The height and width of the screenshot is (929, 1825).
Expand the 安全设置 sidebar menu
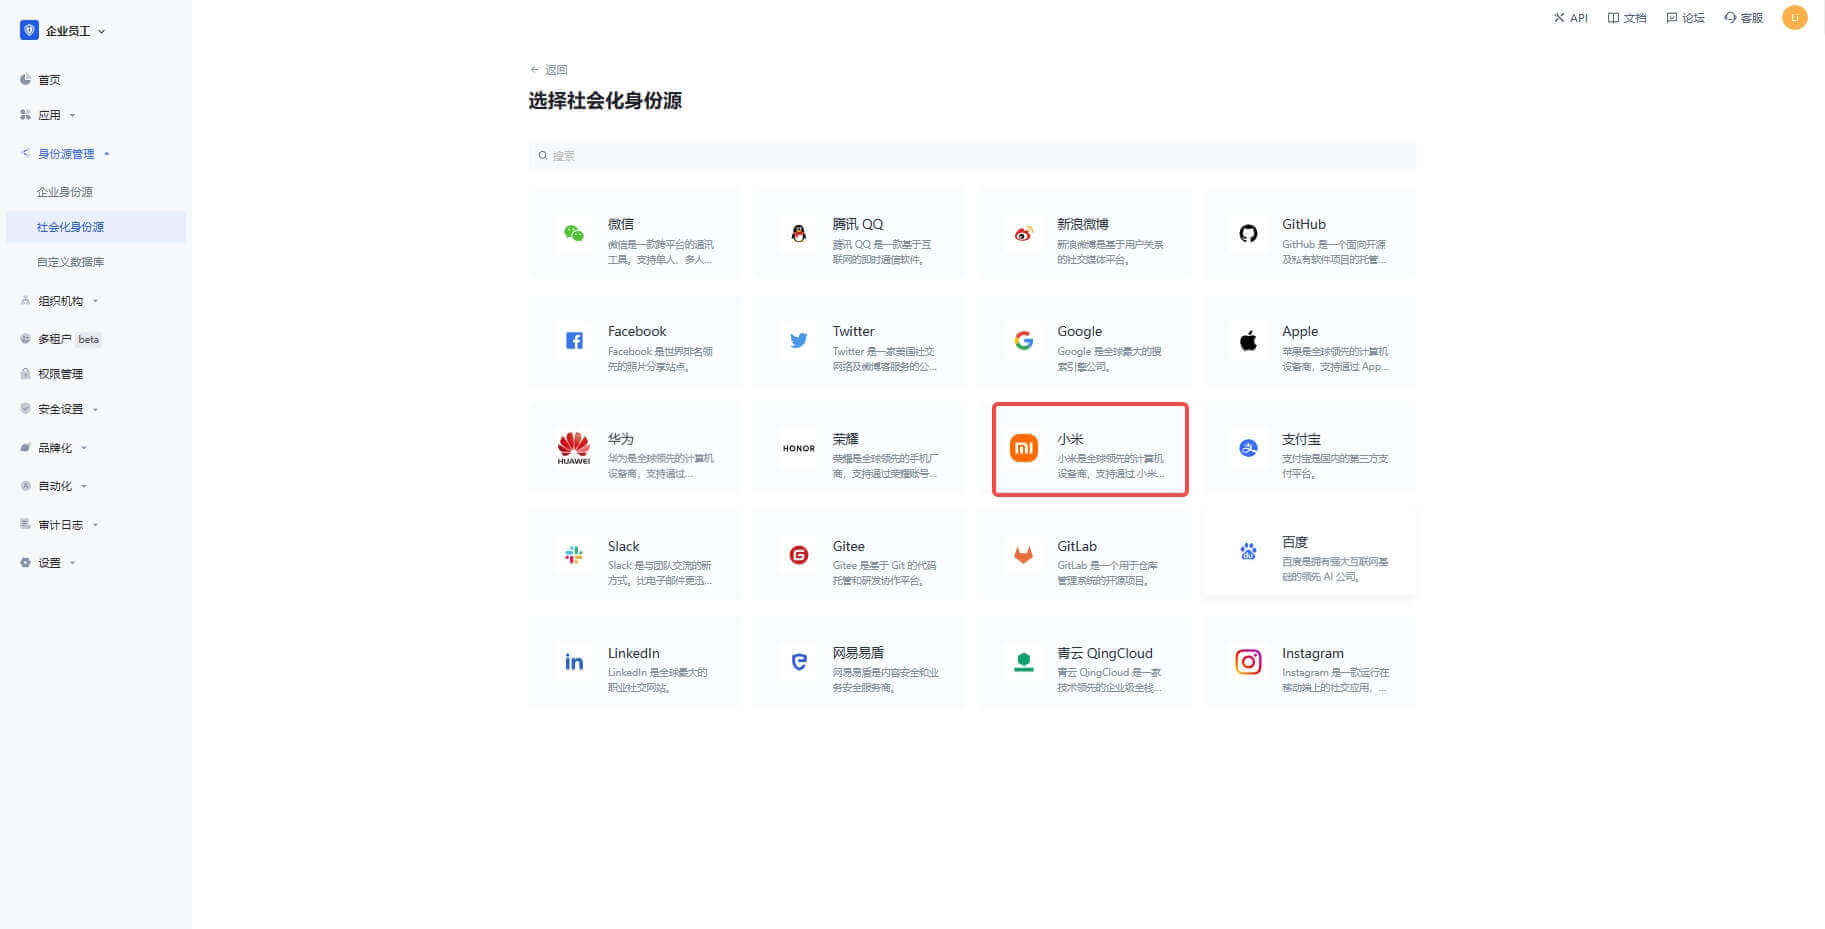click(61, 409)
